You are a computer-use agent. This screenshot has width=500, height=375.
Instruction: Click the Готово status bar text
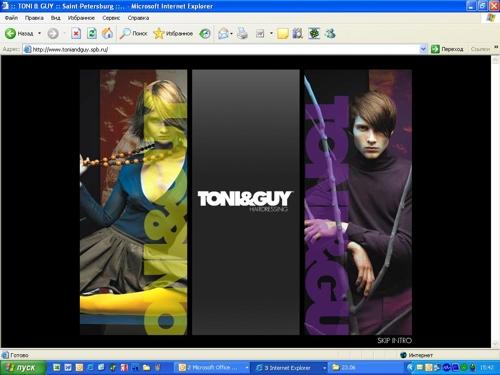[x=19, y=355]
